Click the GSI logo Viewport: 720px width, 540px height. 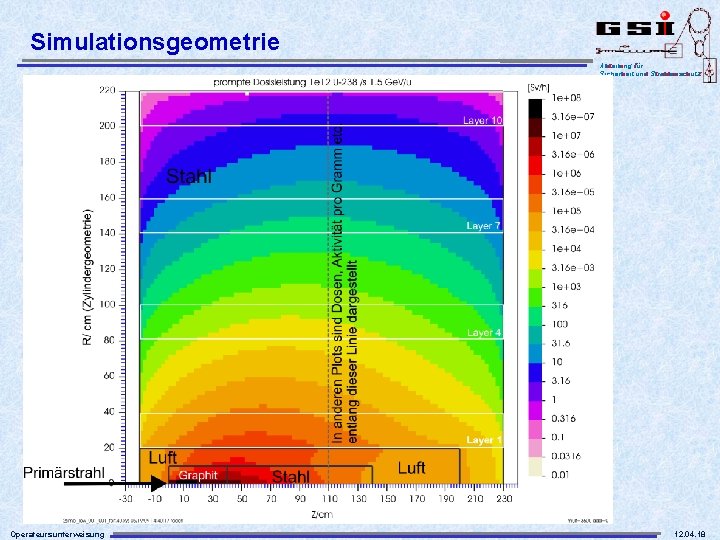635,25
